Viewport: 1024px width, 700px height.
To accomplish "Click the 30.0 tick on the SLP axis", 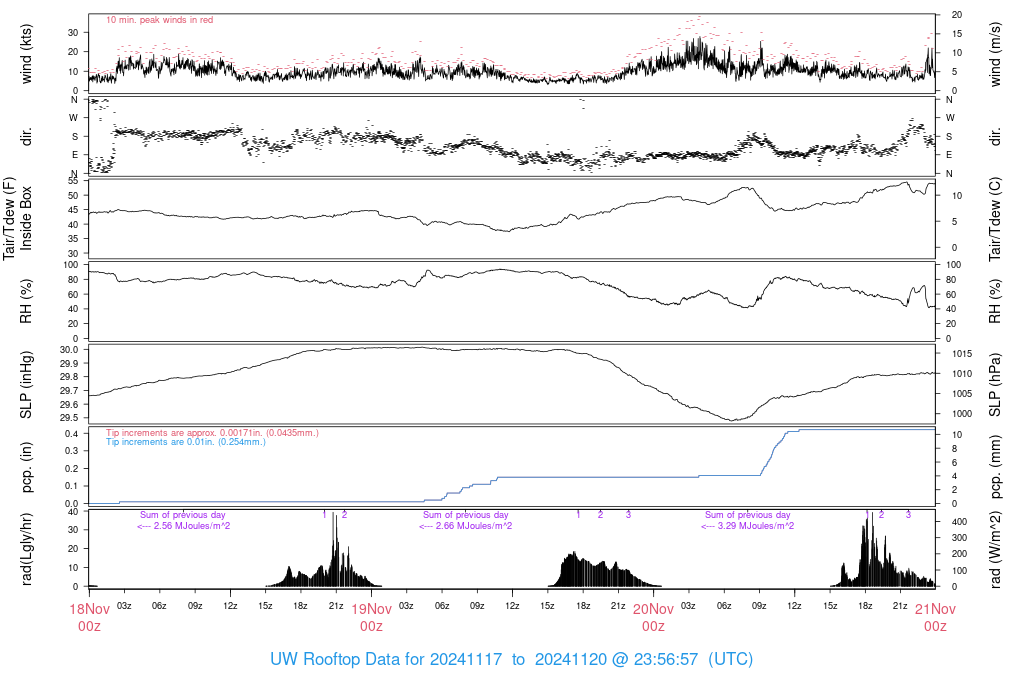I will pos(70,350).
